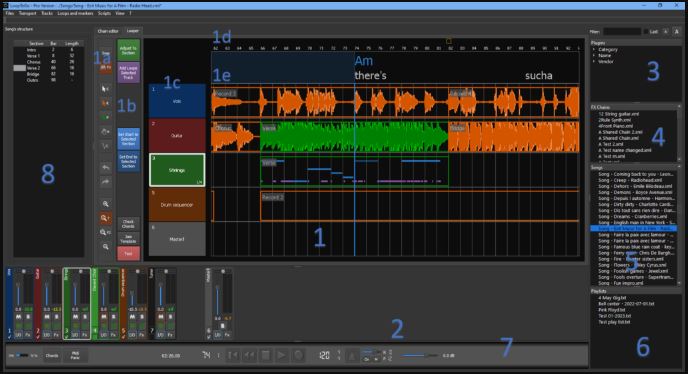The height and width of the screenshot is (374, 688).
Task: Click Set Start to Selected Section button
Action: tap(128, 139)
